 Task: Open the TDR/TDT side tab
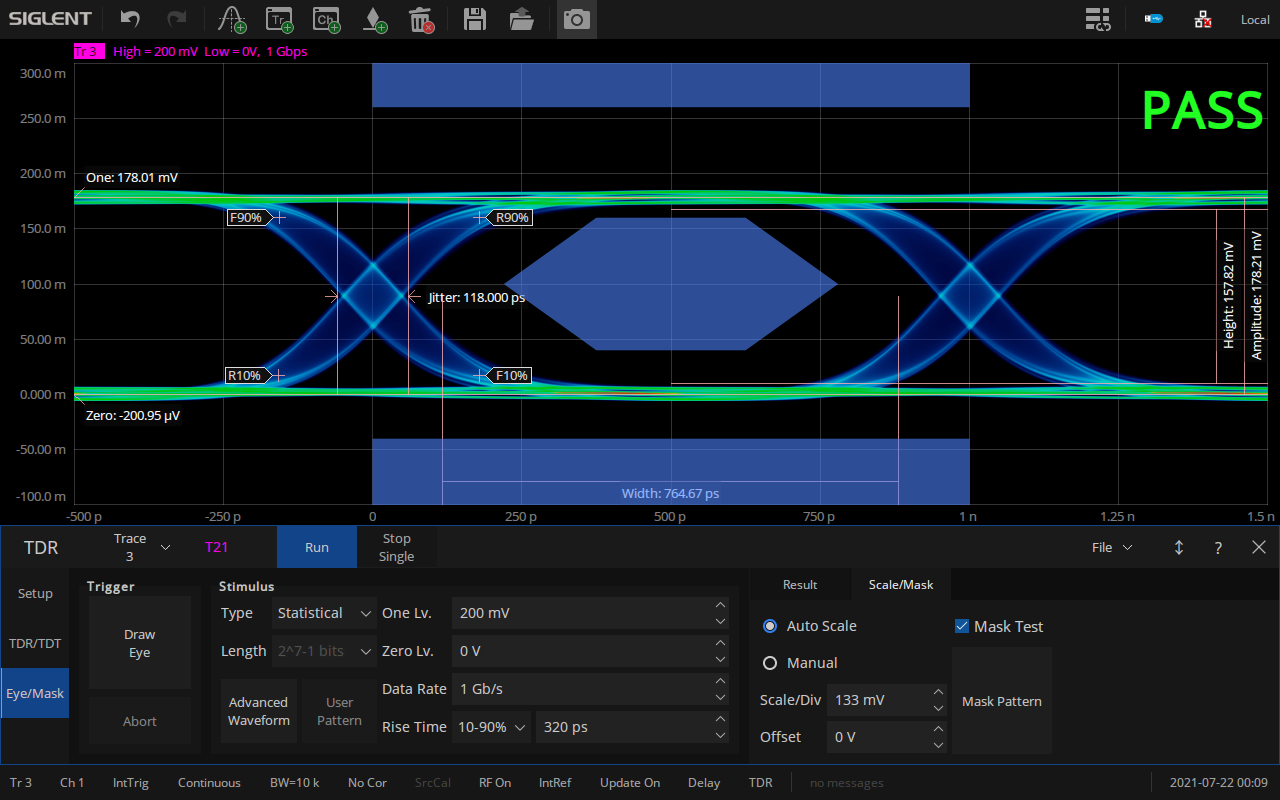[x=35, y=643]
